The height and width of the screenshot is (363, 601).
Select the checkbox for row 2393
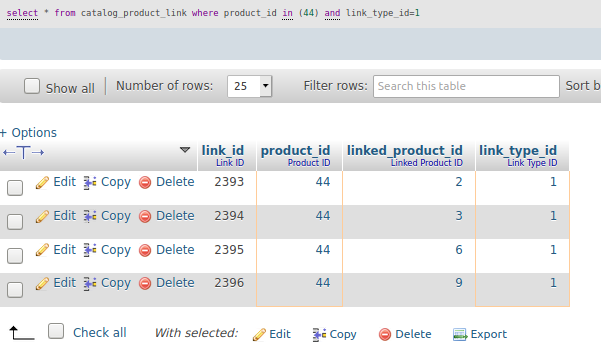click(15, 188)
